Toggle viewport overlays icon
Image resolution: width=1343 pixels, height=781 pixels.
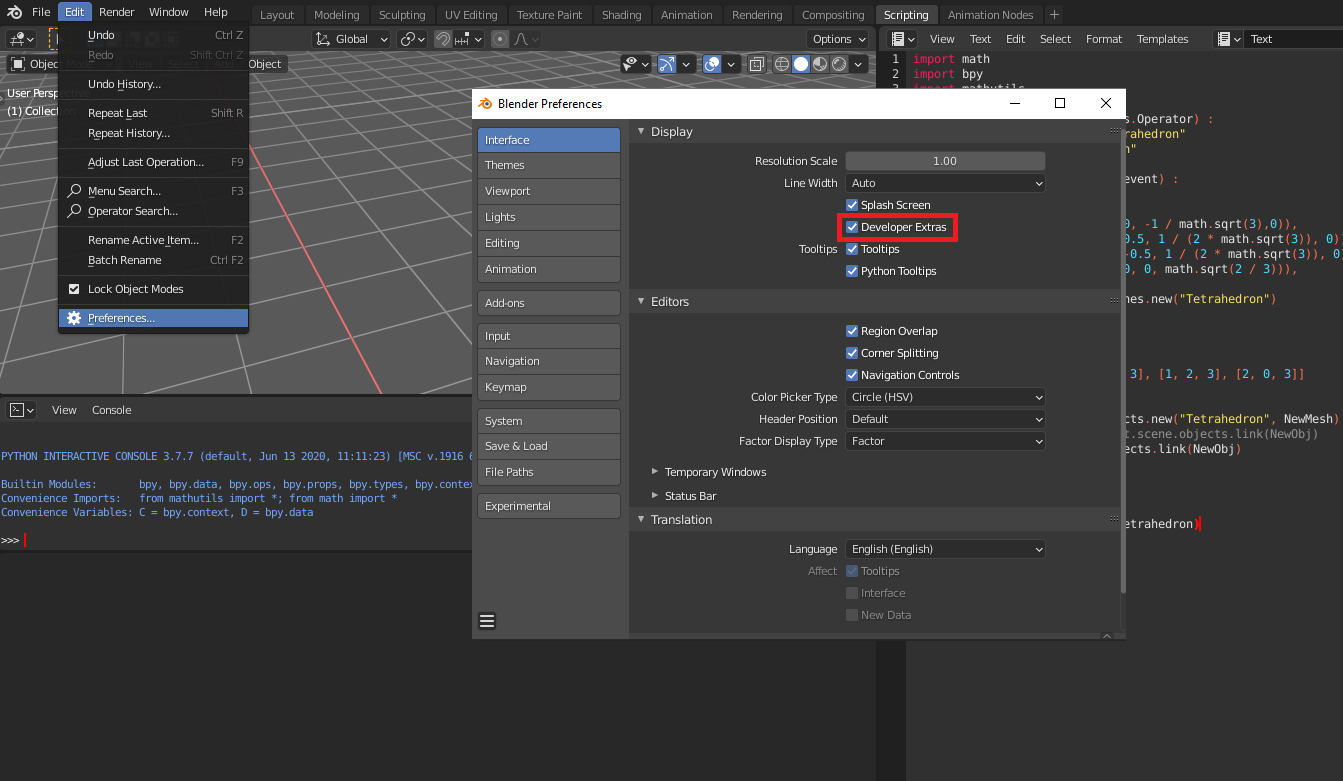tap(712, 64)
